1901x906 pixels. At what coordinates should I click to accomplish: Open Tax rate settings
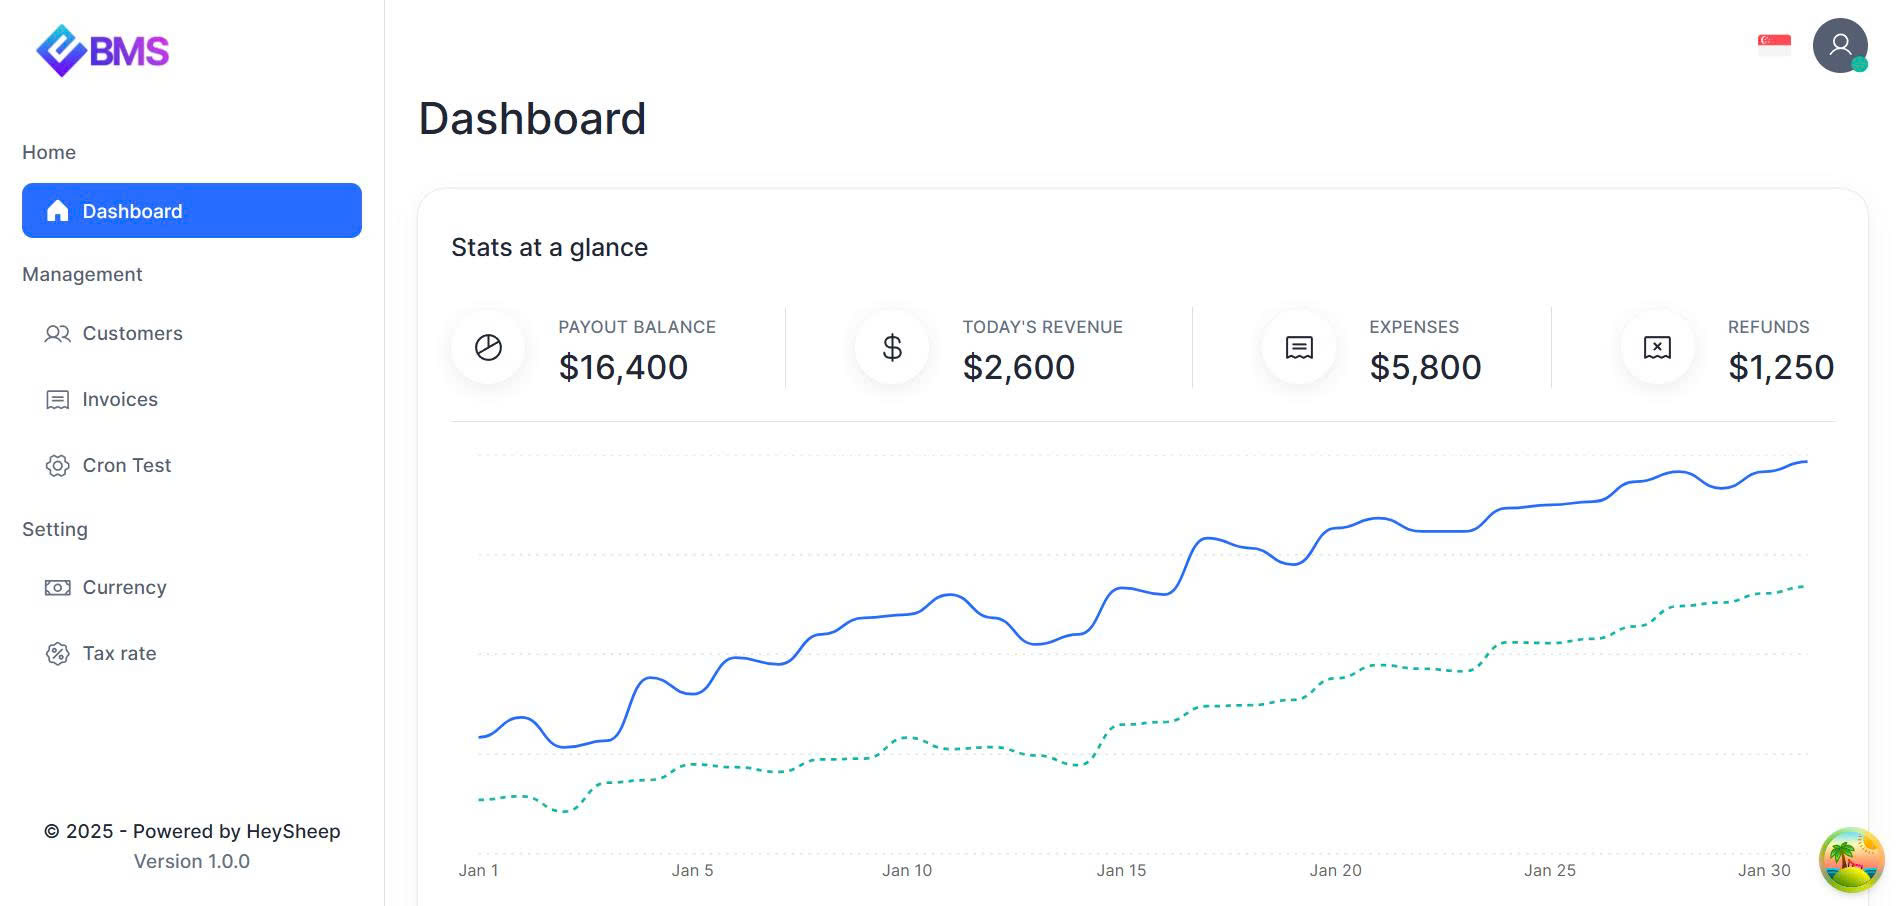[119, 654]
